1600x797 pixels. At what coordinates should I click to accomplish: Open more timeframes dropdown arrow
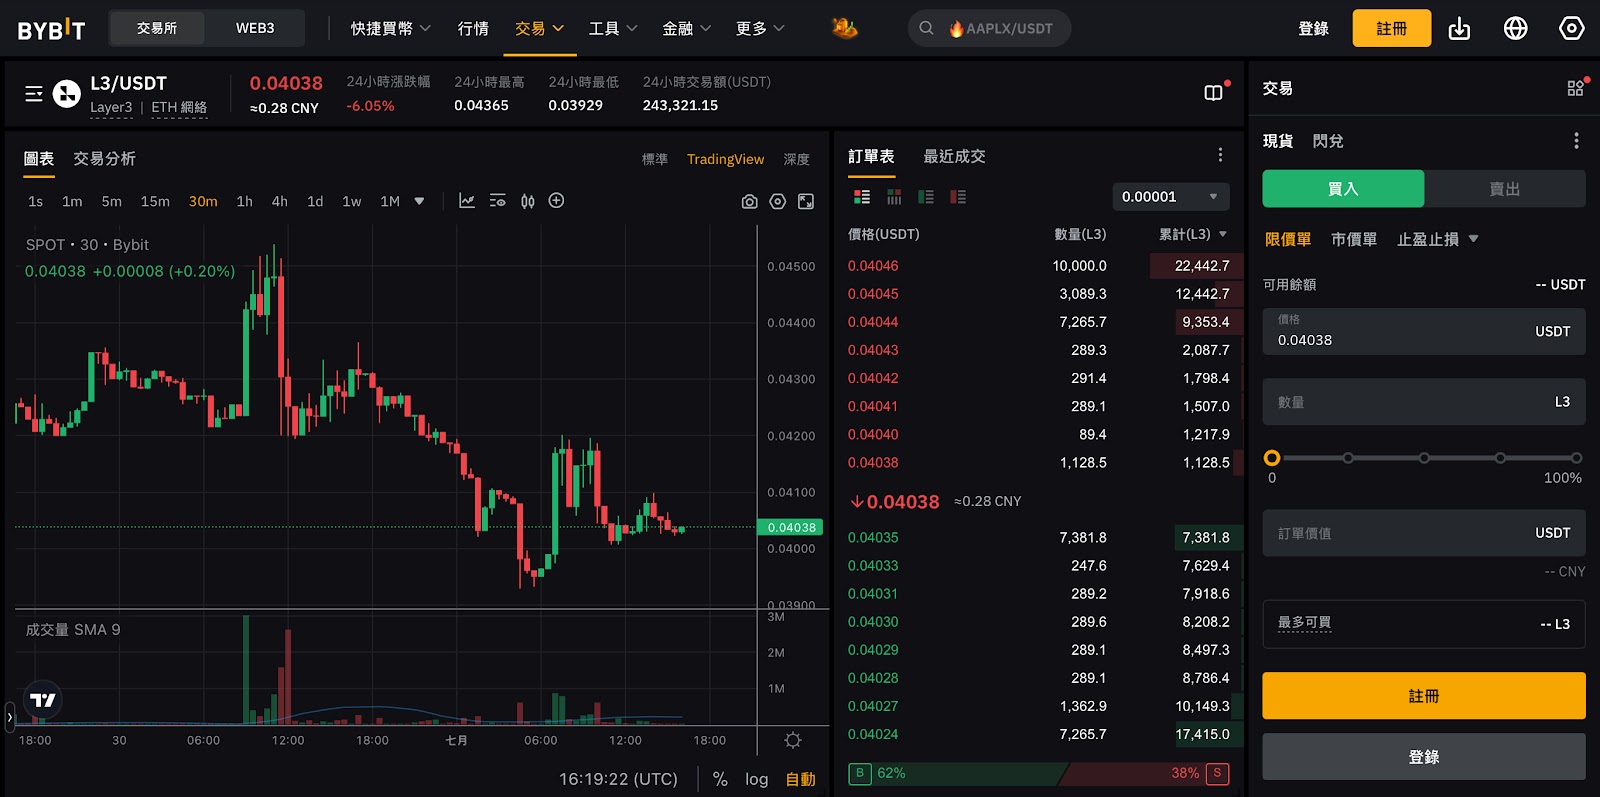pos(419,201)
